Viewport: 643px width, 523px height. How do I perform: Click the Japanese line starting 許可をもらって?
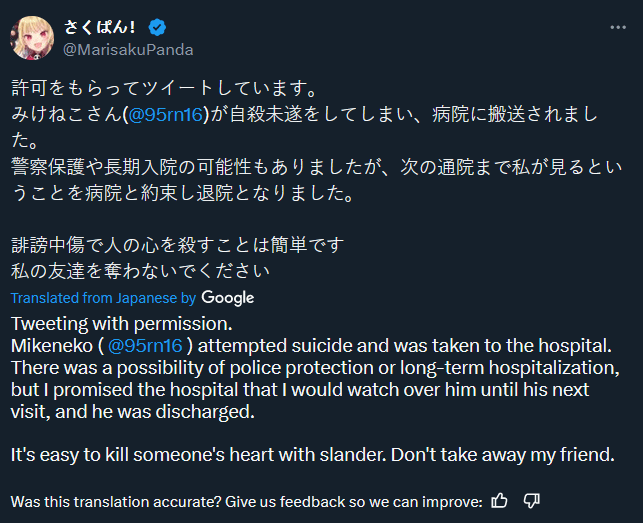164,88
